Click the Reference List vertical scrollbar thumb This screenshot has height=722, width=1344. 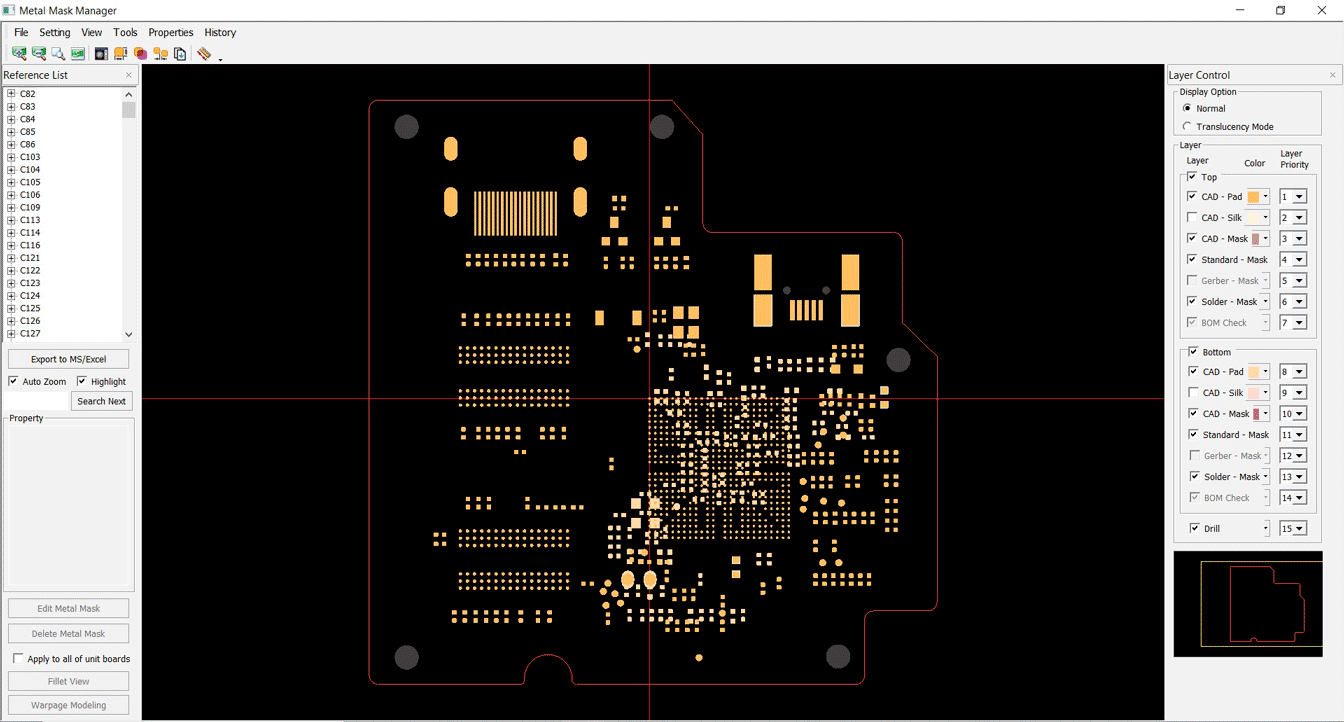[129, 110]
